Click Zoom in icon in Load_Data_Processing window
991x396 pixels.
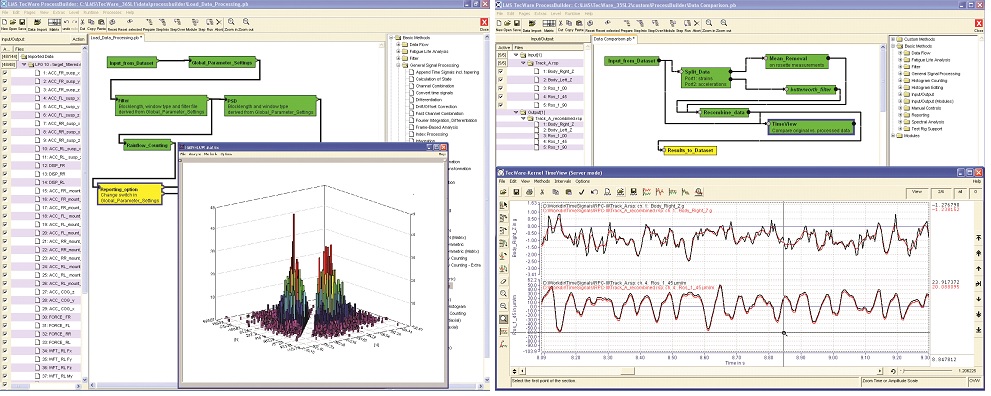pos(231,22)
